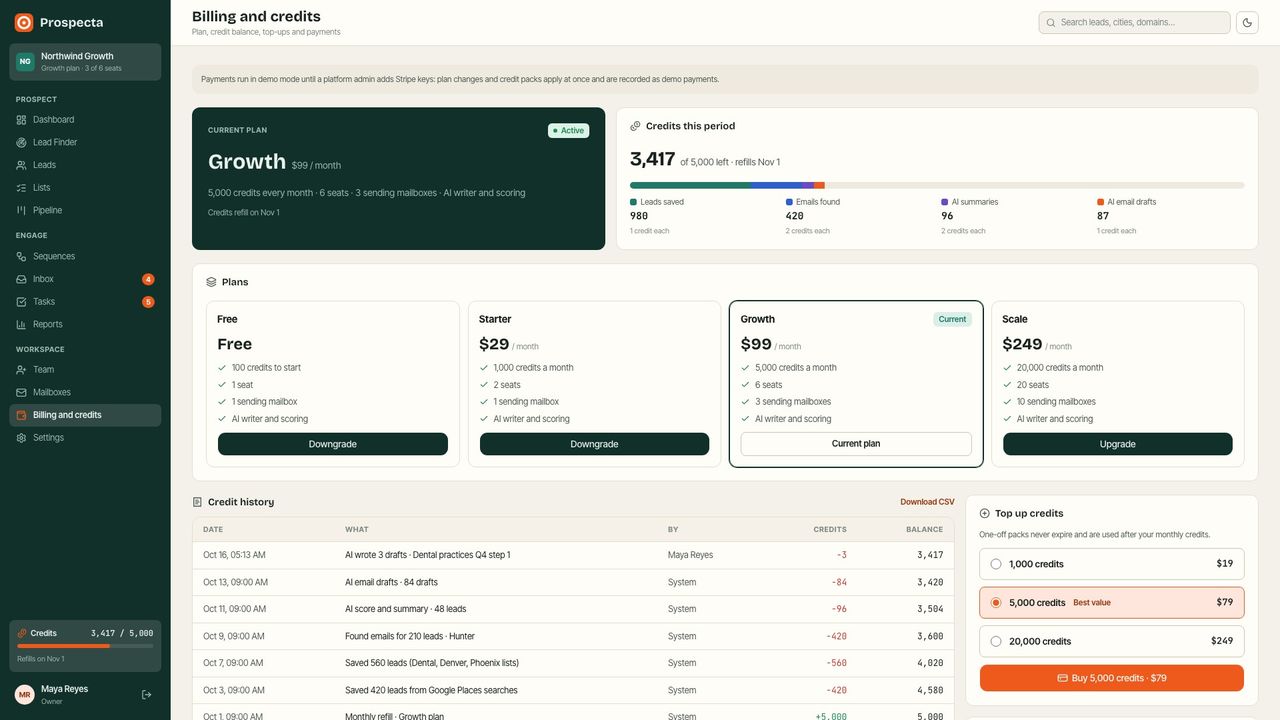Click the sidebar credits progress bar

(x=85, y=646)
